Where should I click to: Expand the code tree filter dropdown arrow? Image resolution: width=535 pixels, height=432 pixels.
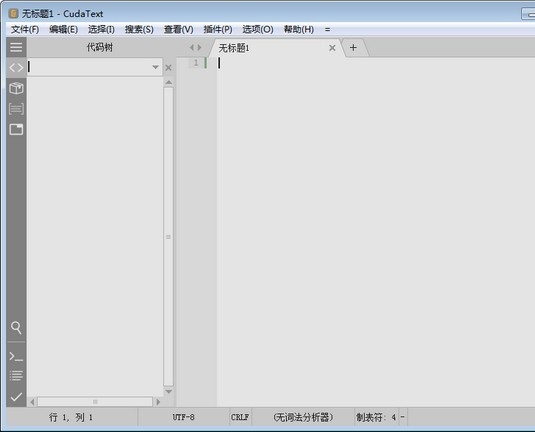(155, 67)
